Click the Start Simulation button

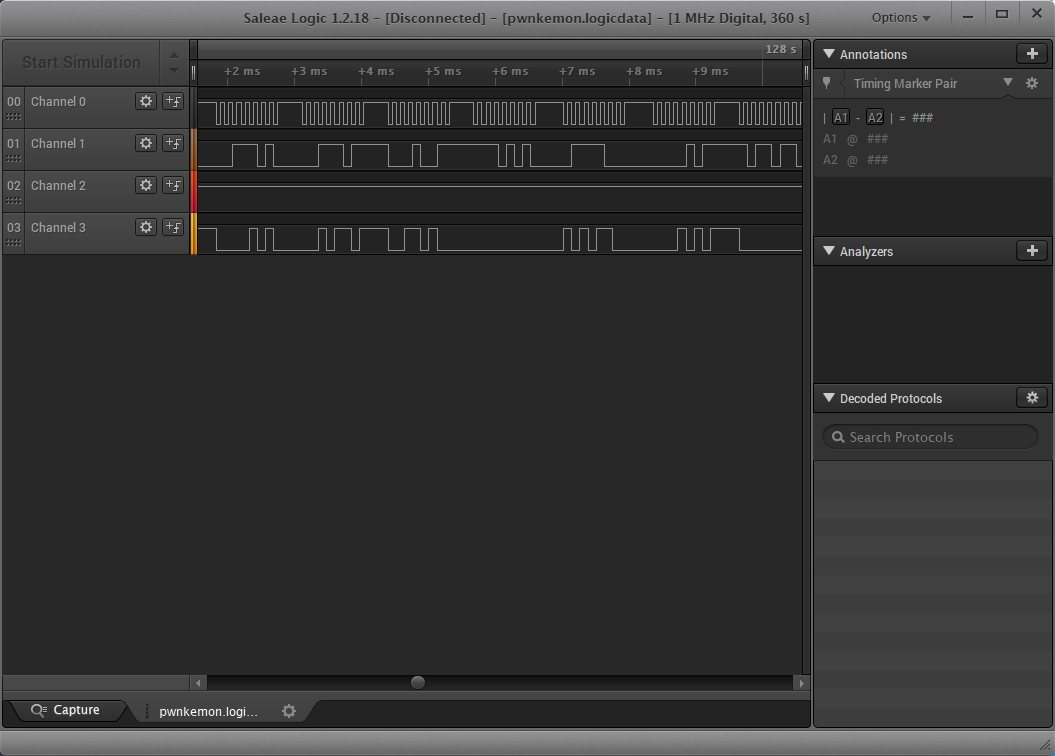tap(81, 62)
